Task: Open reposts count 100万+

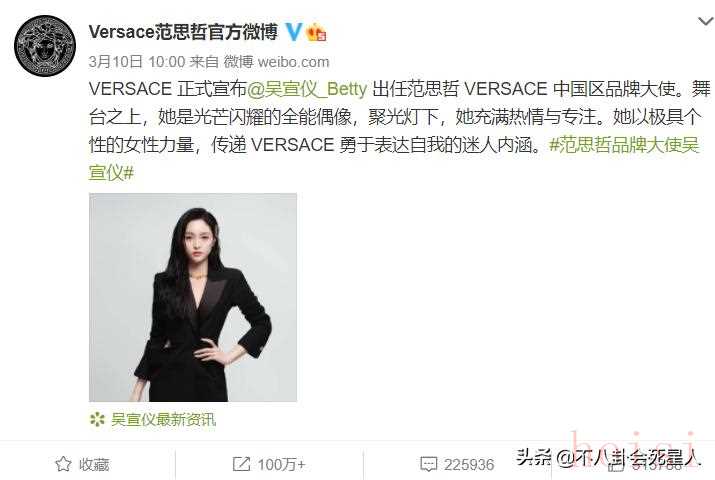Action: (x=281, y=465)
